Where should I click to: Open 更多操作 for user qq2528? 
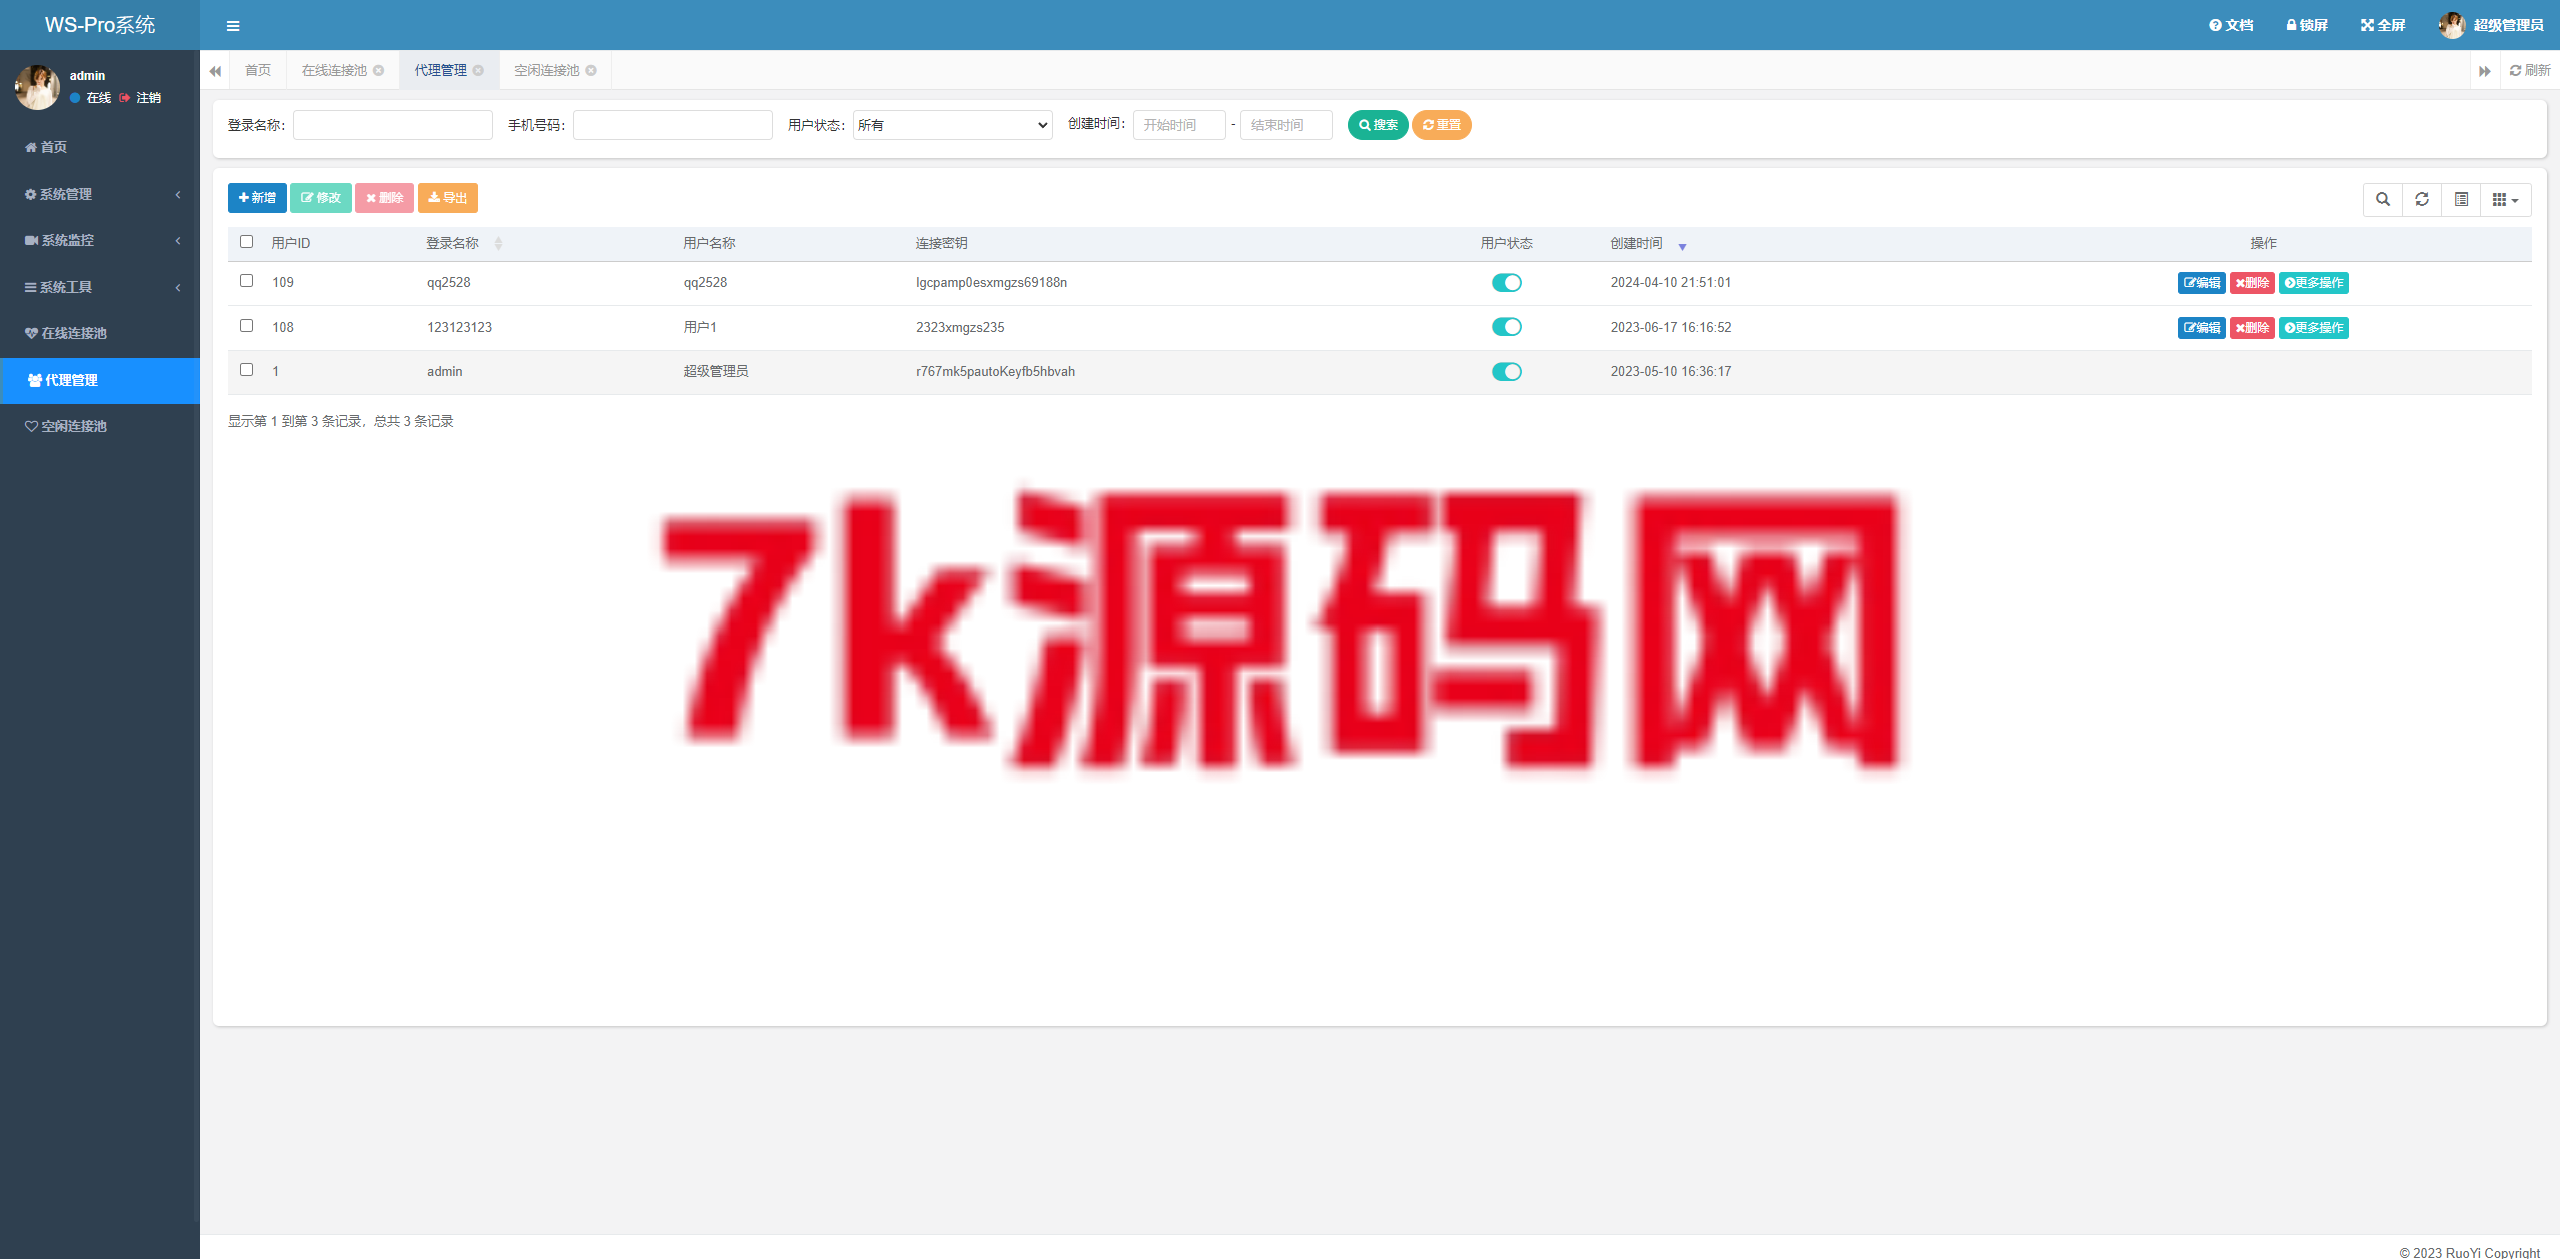2314,283
